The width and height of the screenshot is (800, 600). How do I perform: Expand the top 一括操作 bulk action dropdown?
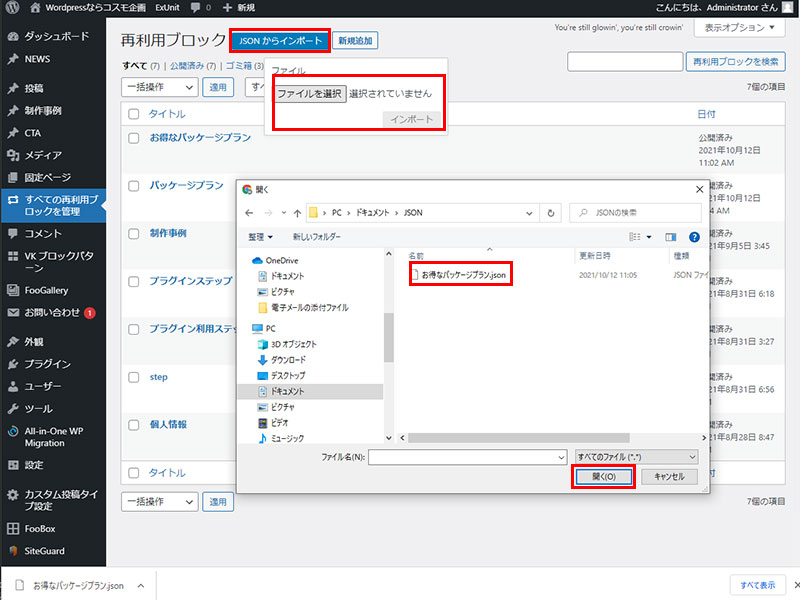[159, 87]
